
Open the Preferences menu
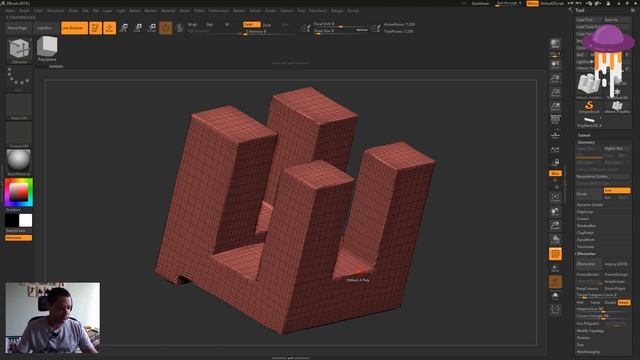(x=219, y=11)
